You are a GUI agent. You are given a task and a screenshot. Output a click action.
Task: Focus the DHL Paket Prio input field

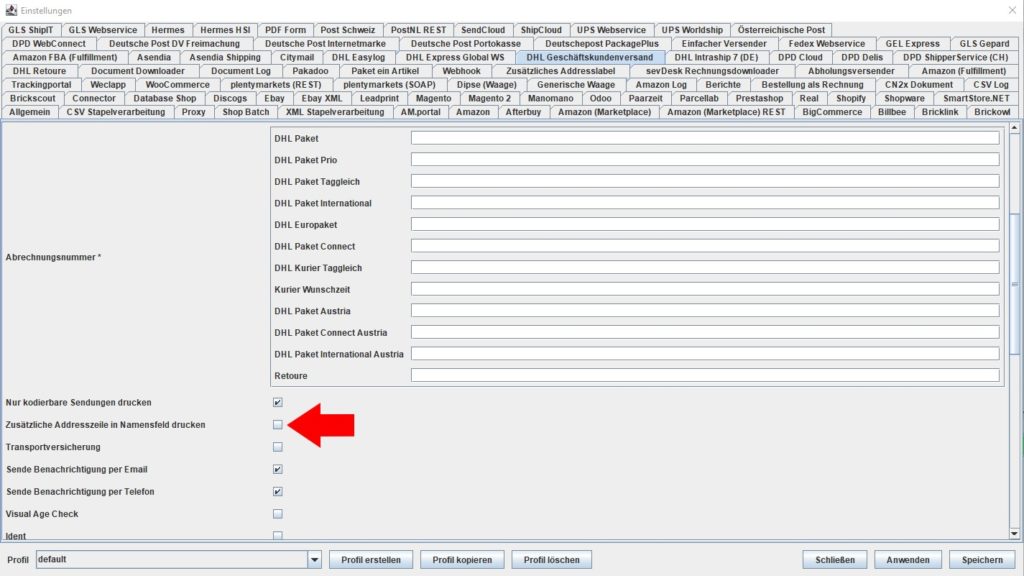tap(705, 159)
